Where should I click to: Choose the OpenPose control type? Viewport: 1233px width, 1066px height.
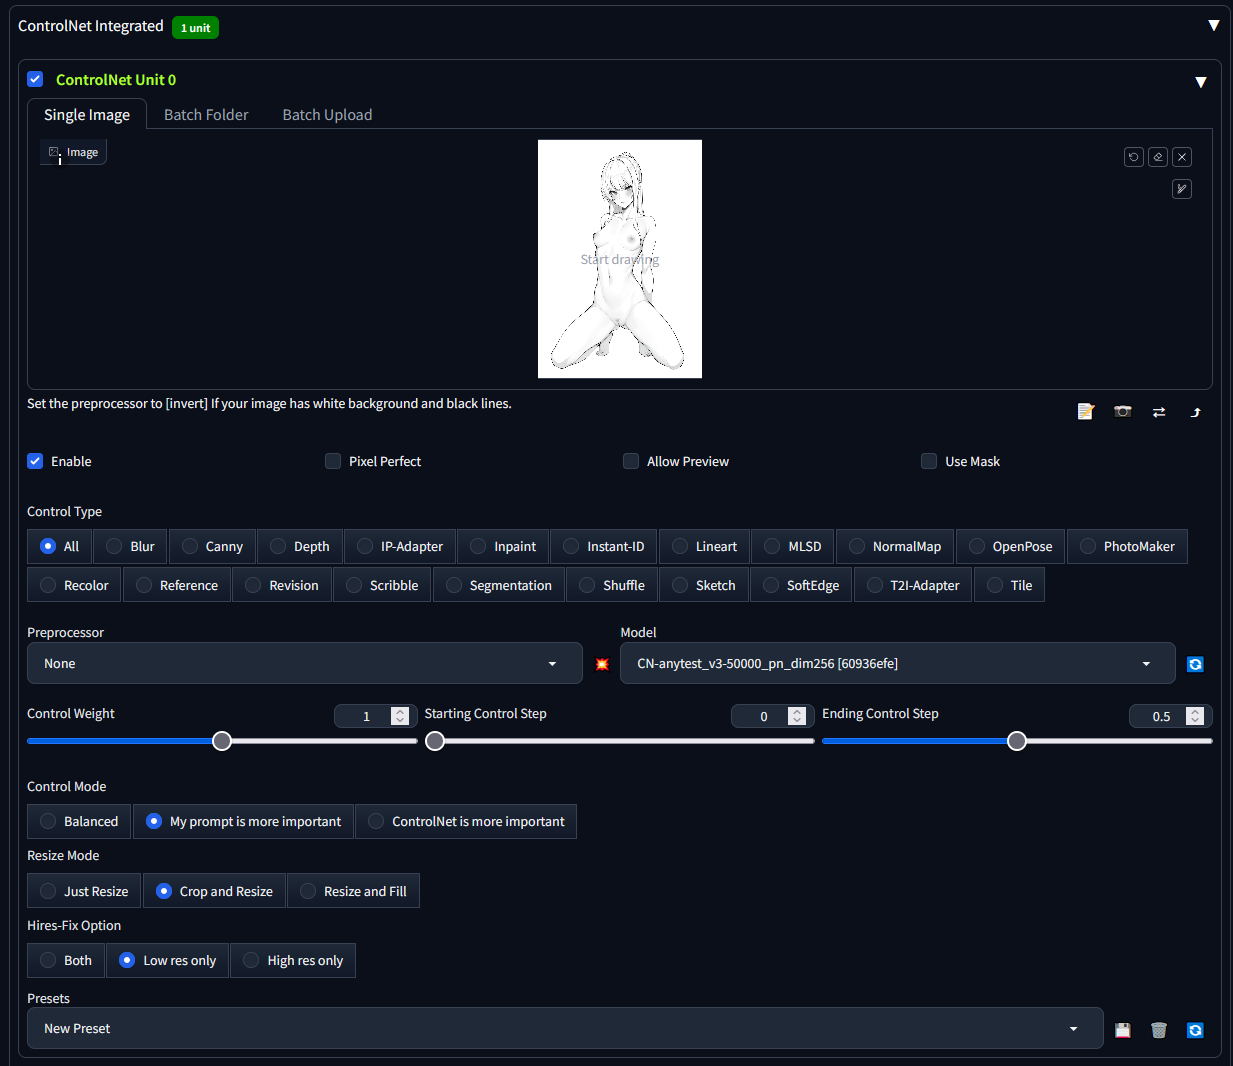1010,547
